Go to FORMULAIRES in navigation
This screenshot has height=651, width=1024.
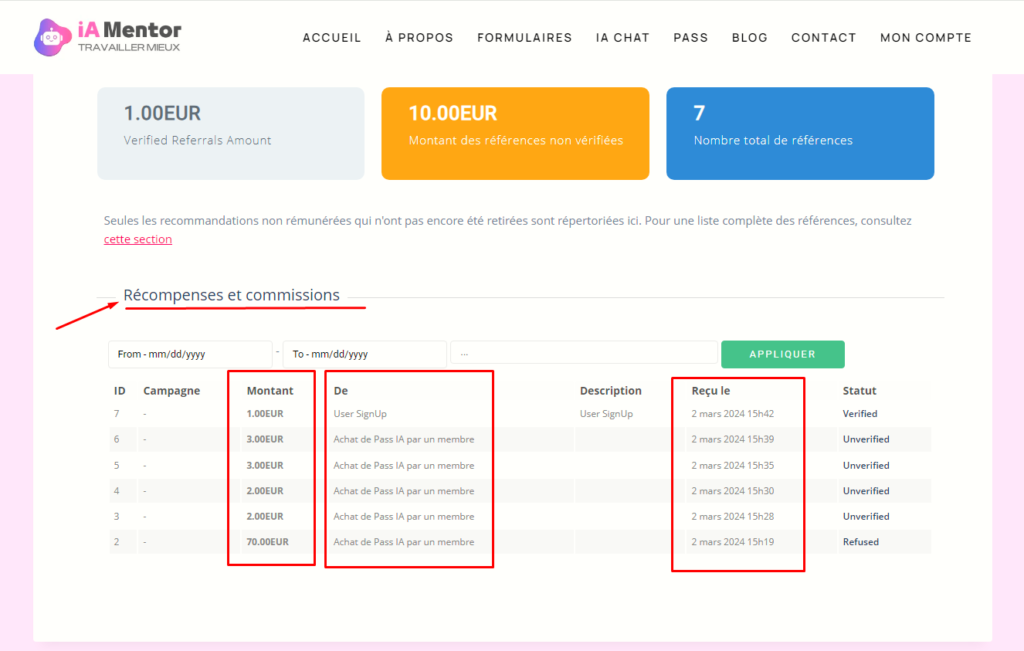(524, 38)
